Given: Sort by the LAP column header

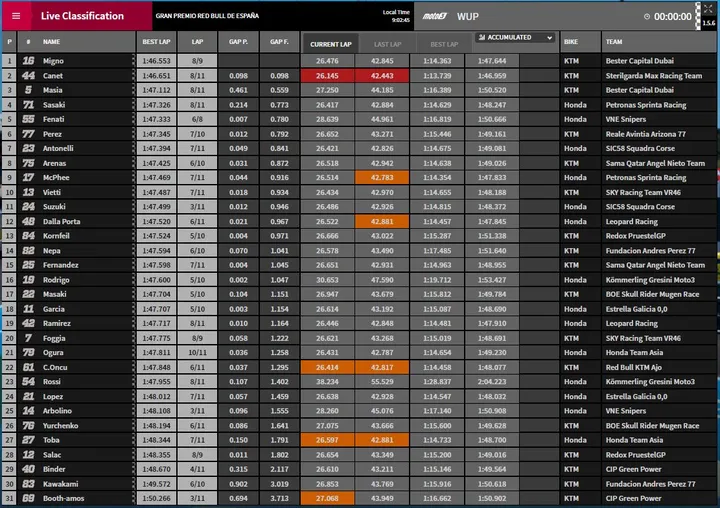Looking at the screenshot, I should pos(197,42).
